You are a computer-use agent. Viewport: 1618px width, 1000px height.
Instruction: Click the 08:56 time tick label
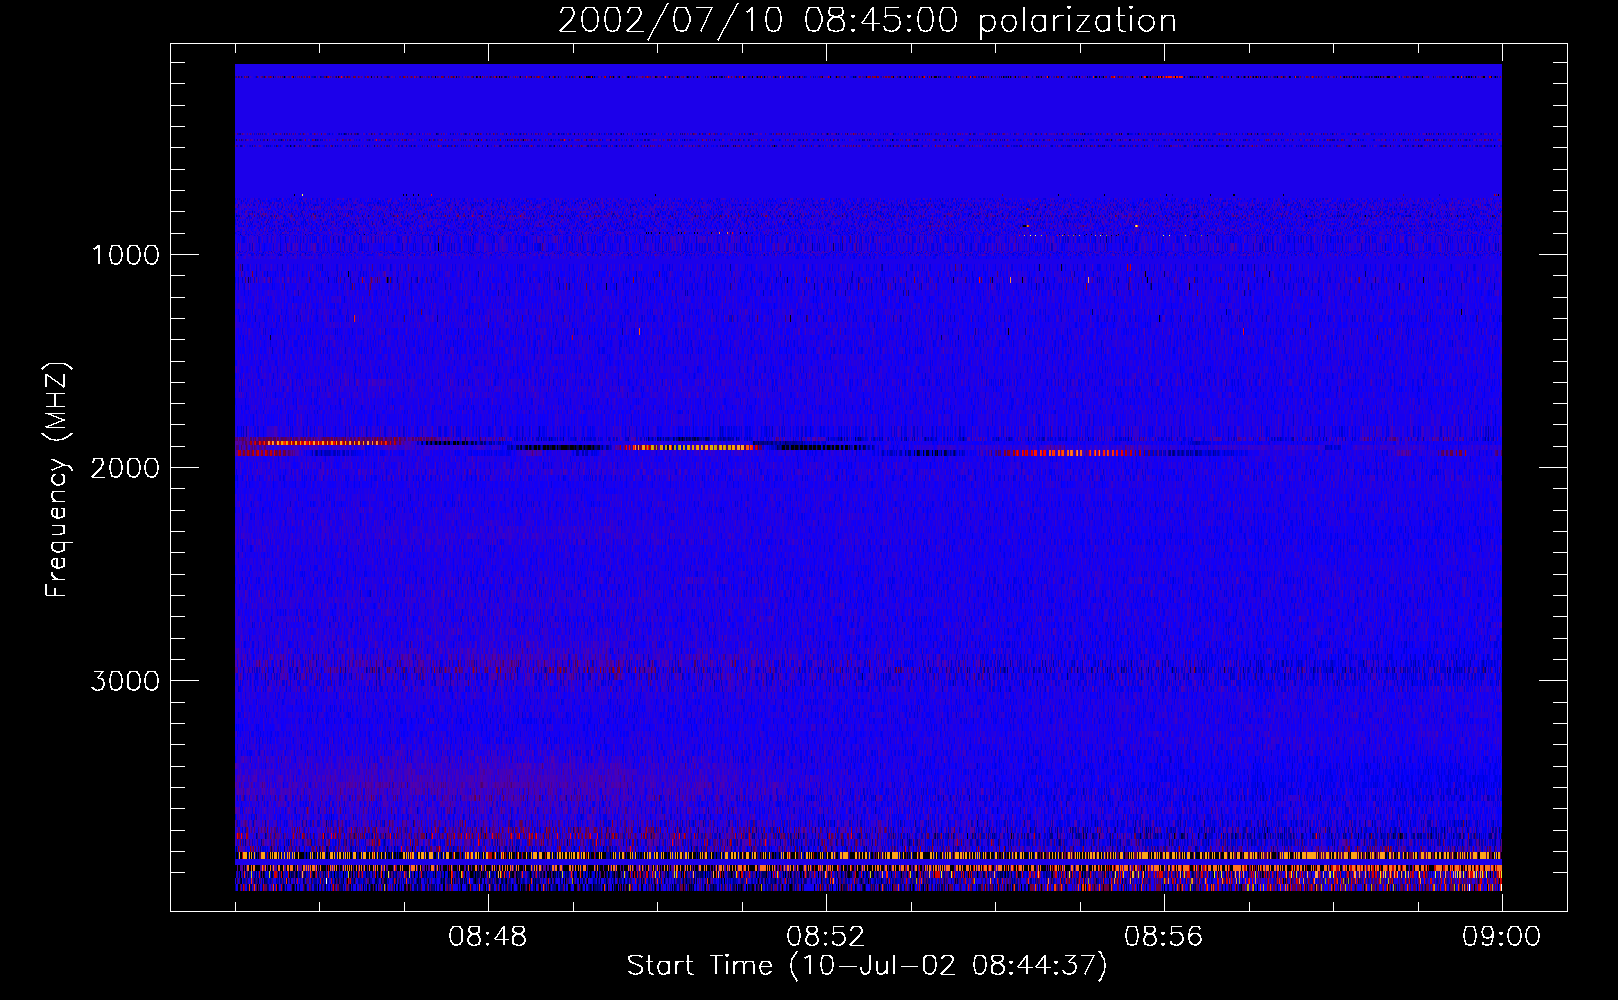(x=1164, y=937)
